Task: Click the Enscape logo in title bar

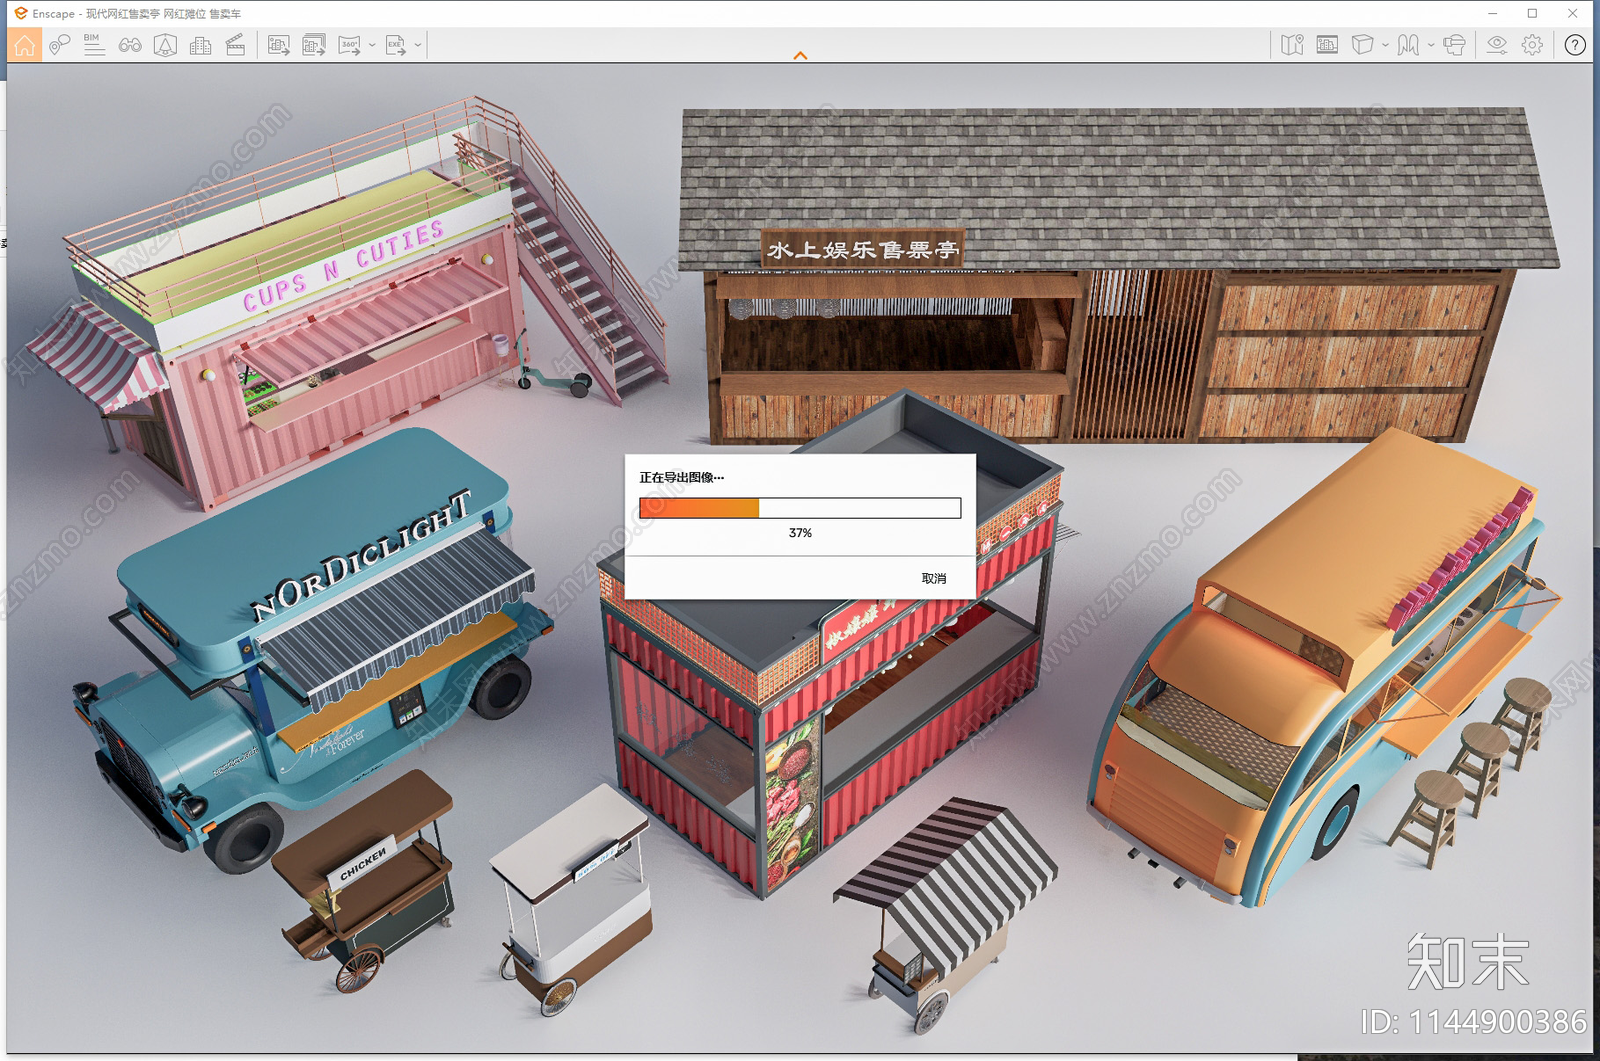Action: click(21, 13)
